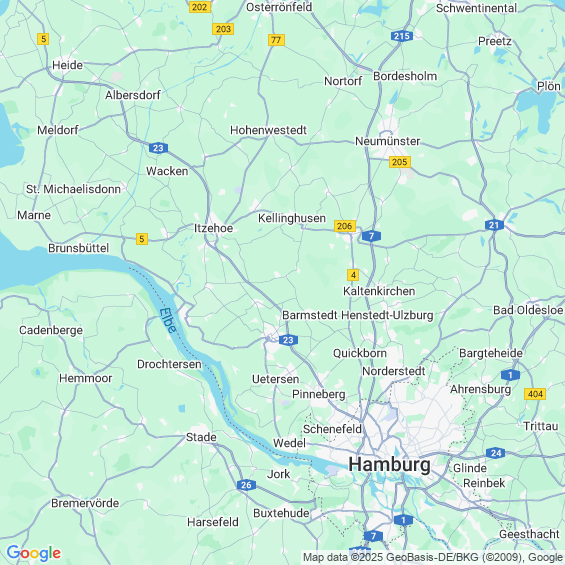Click the A23 highway shield near Wacken
Screen dimensions: 565x565
point(158,148)
